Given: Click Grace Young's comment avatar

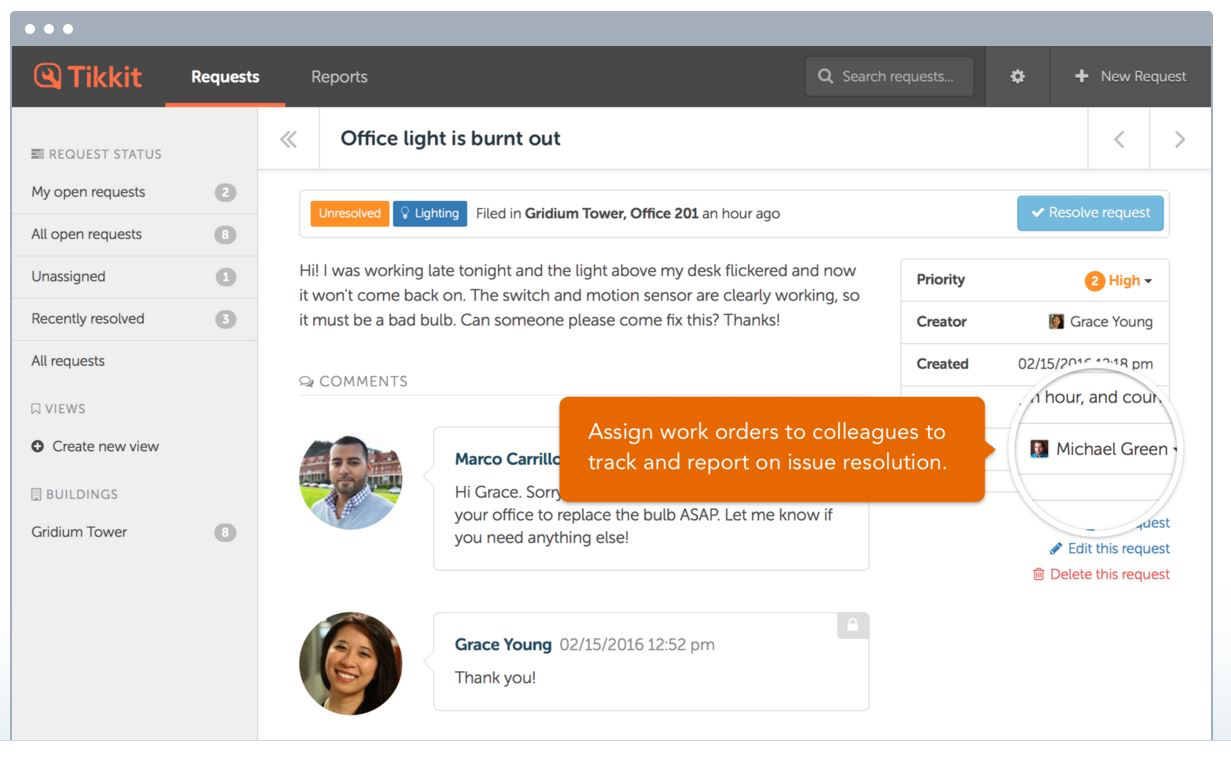Looking at the screenshot, I should pyautogui.click(x=350, y=663).
